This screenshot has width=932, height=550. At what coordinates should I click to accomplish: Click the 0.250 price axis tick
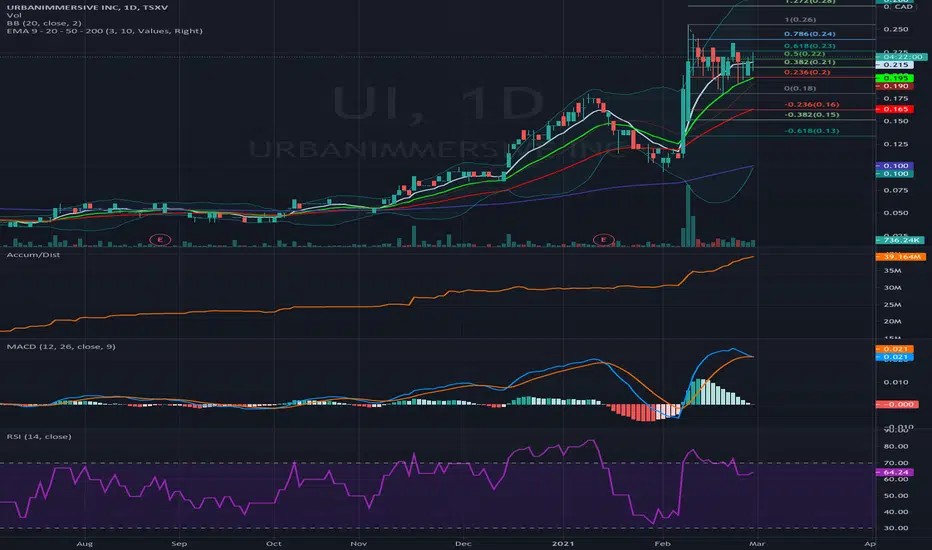[896, 29]
